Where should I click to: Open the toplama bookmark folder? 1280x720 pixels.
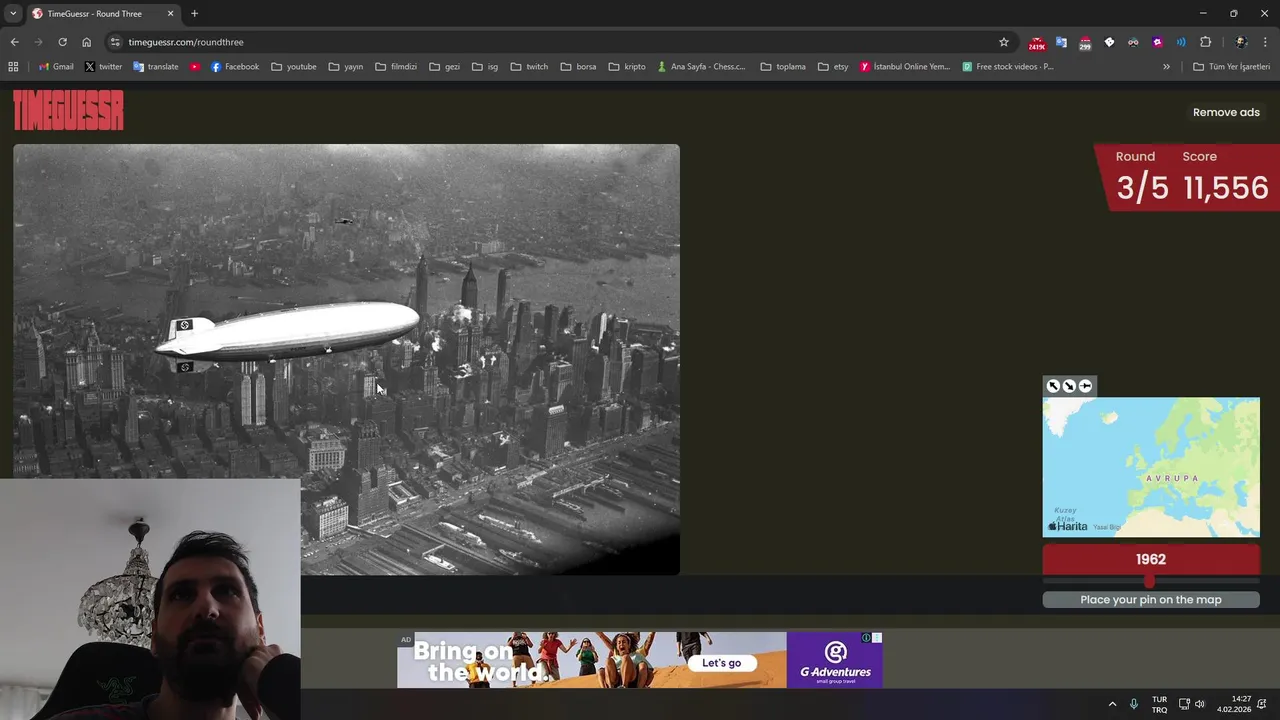pyautogui.click(x=783, y=67)
